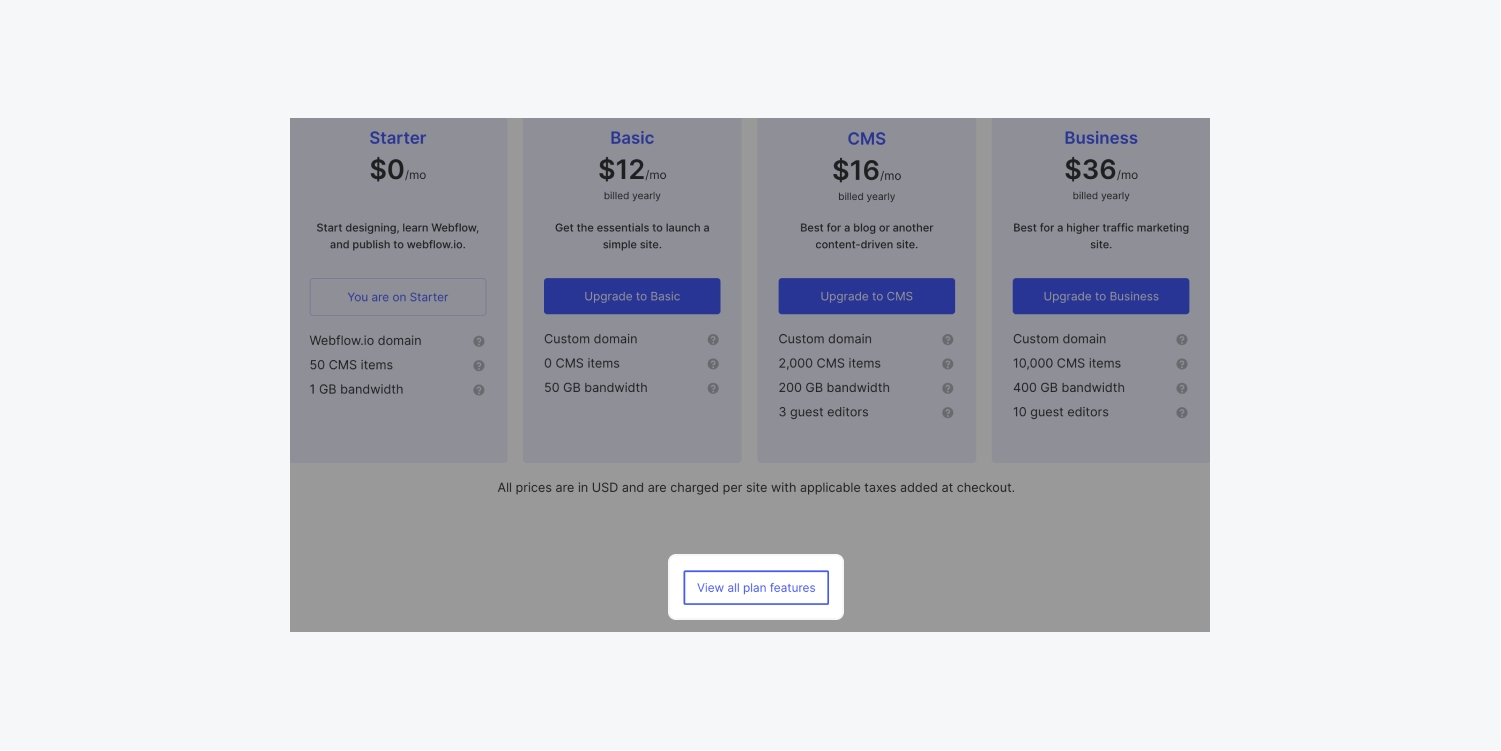Click help icon for CMS plan Custom domain
This screenshot has height=751, width=1501.
point(948,340)
